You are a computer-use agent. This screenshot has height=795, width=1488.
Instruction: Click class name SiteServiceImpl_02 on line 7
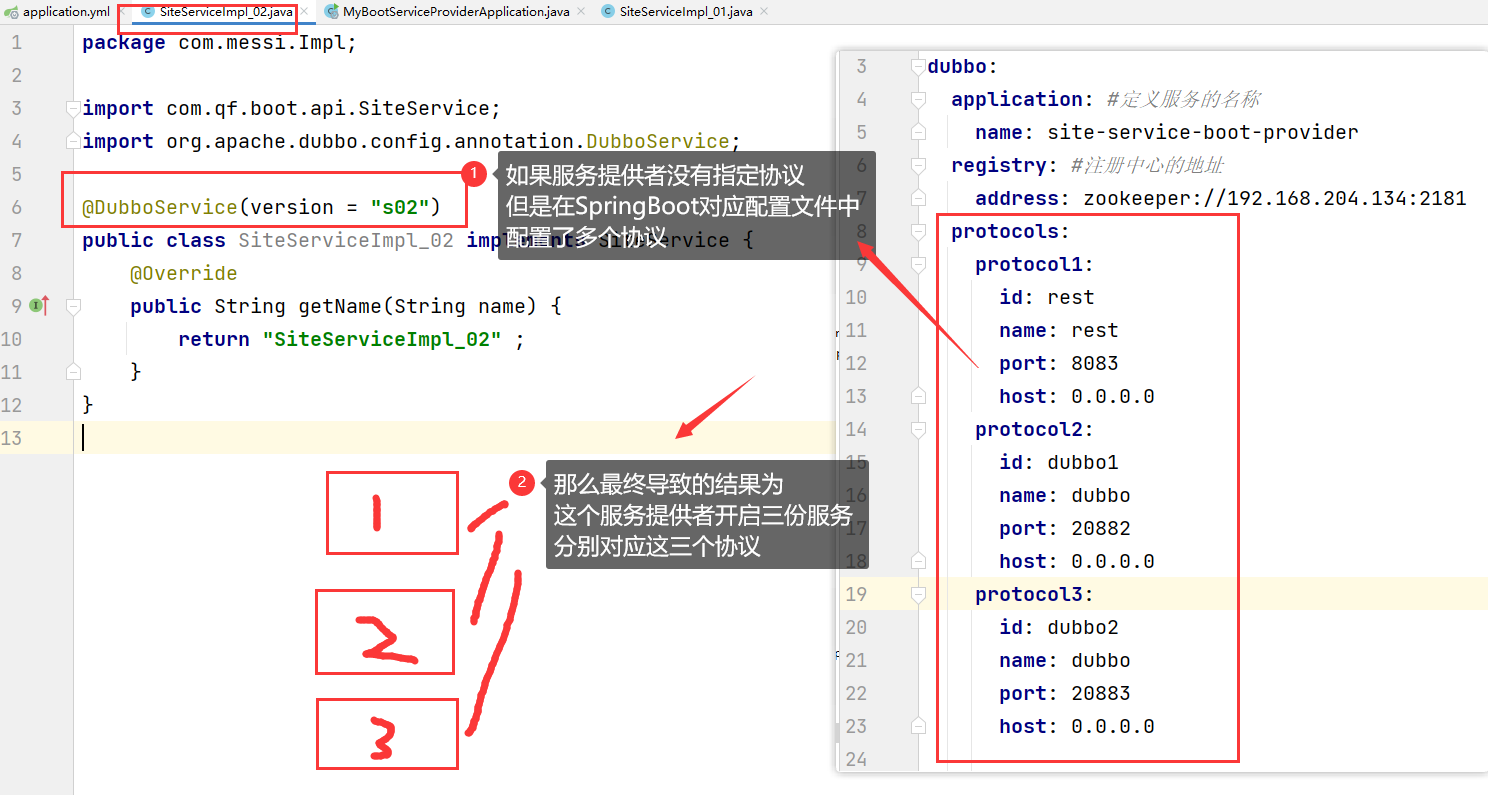(x=346, y=240)
